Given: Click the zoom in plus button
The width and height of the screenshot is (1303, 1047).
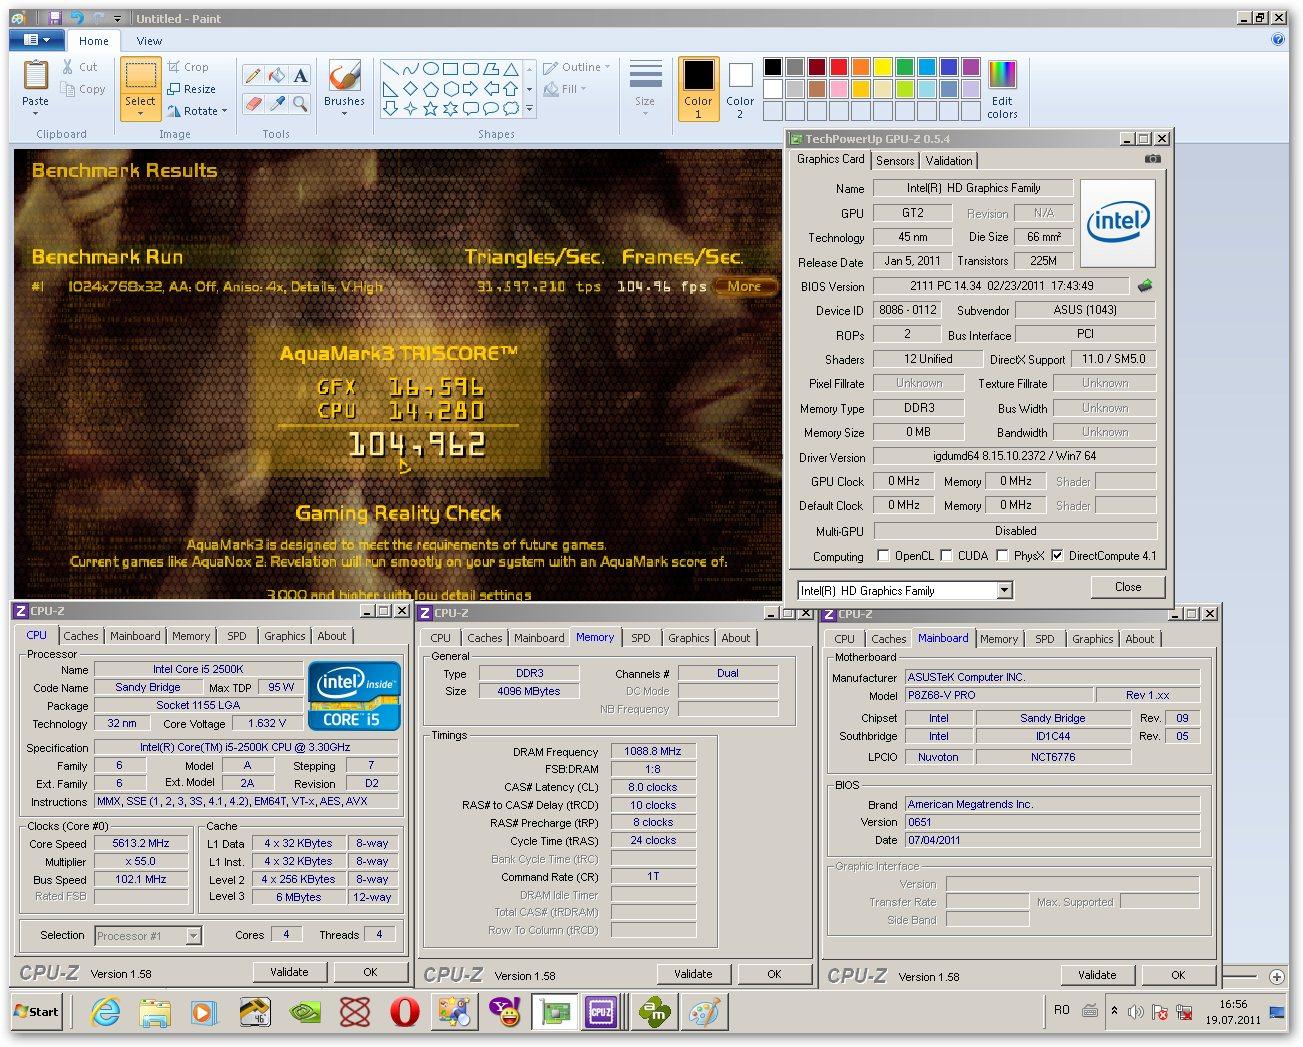Looking at the screenshot, I should (x=1277, y=976).
